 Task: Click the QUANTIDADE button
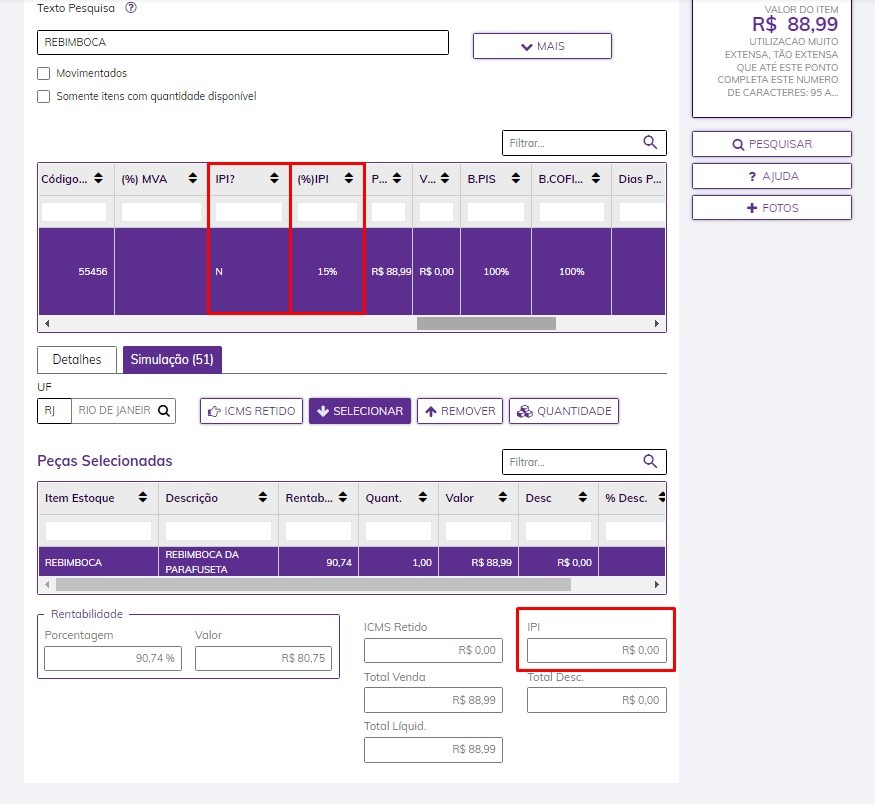[564, 411]
